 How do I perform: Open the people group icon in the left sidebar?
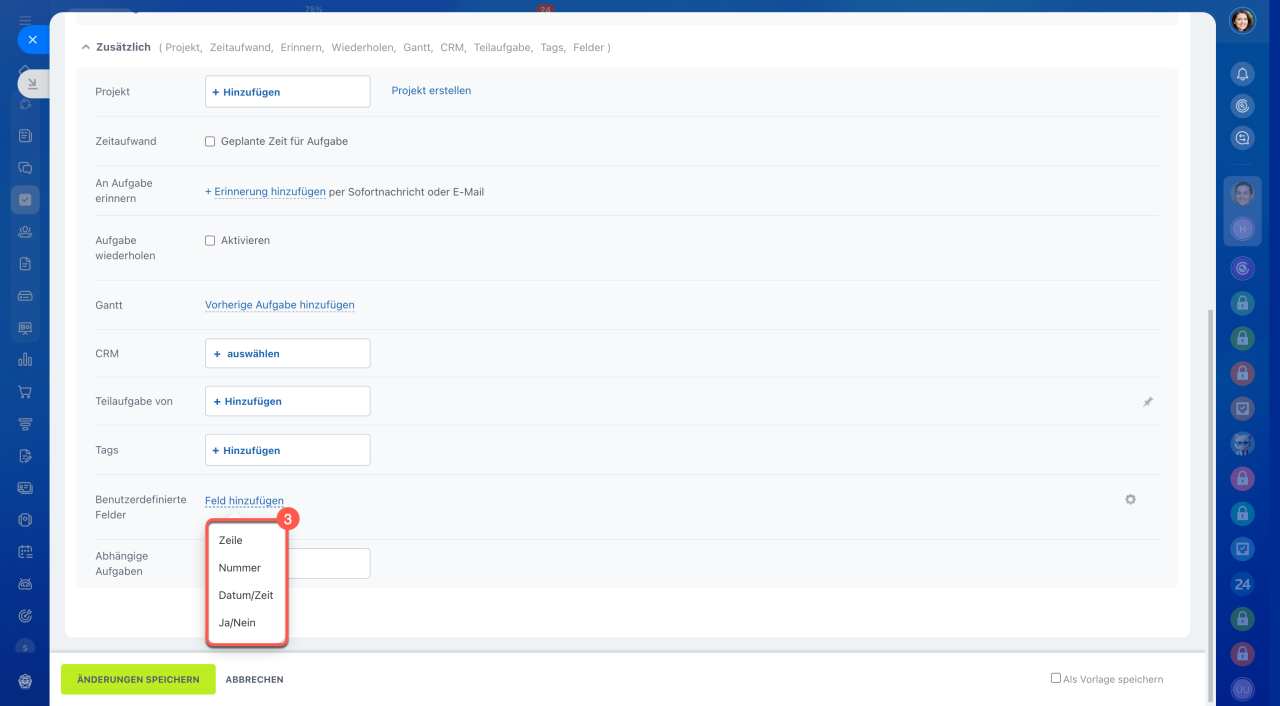(x=25, y=232)
